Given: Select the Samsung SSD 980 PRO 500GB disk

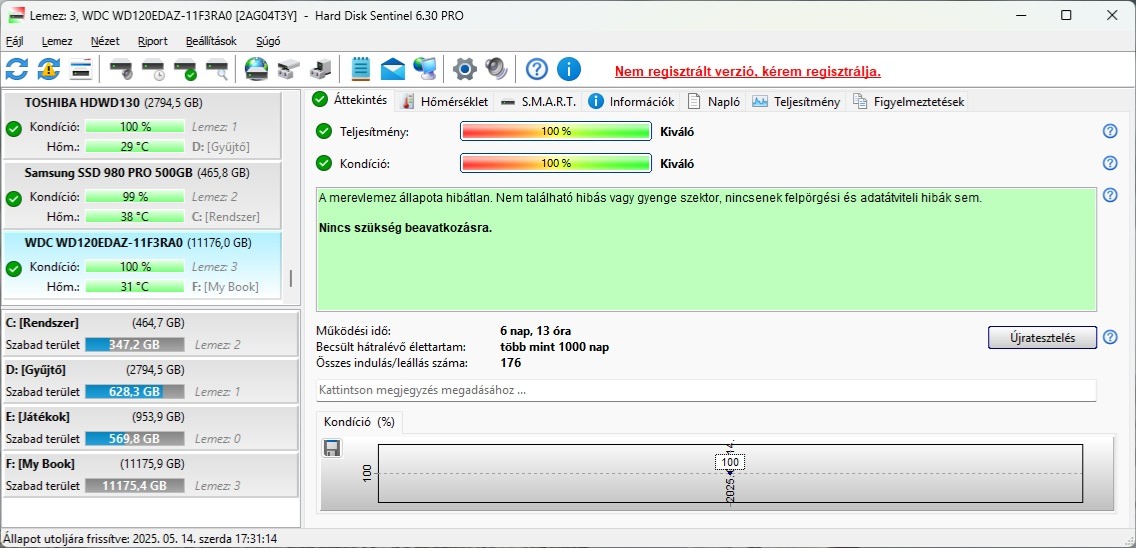Looking at the screenshot, I should coord(142,194).
